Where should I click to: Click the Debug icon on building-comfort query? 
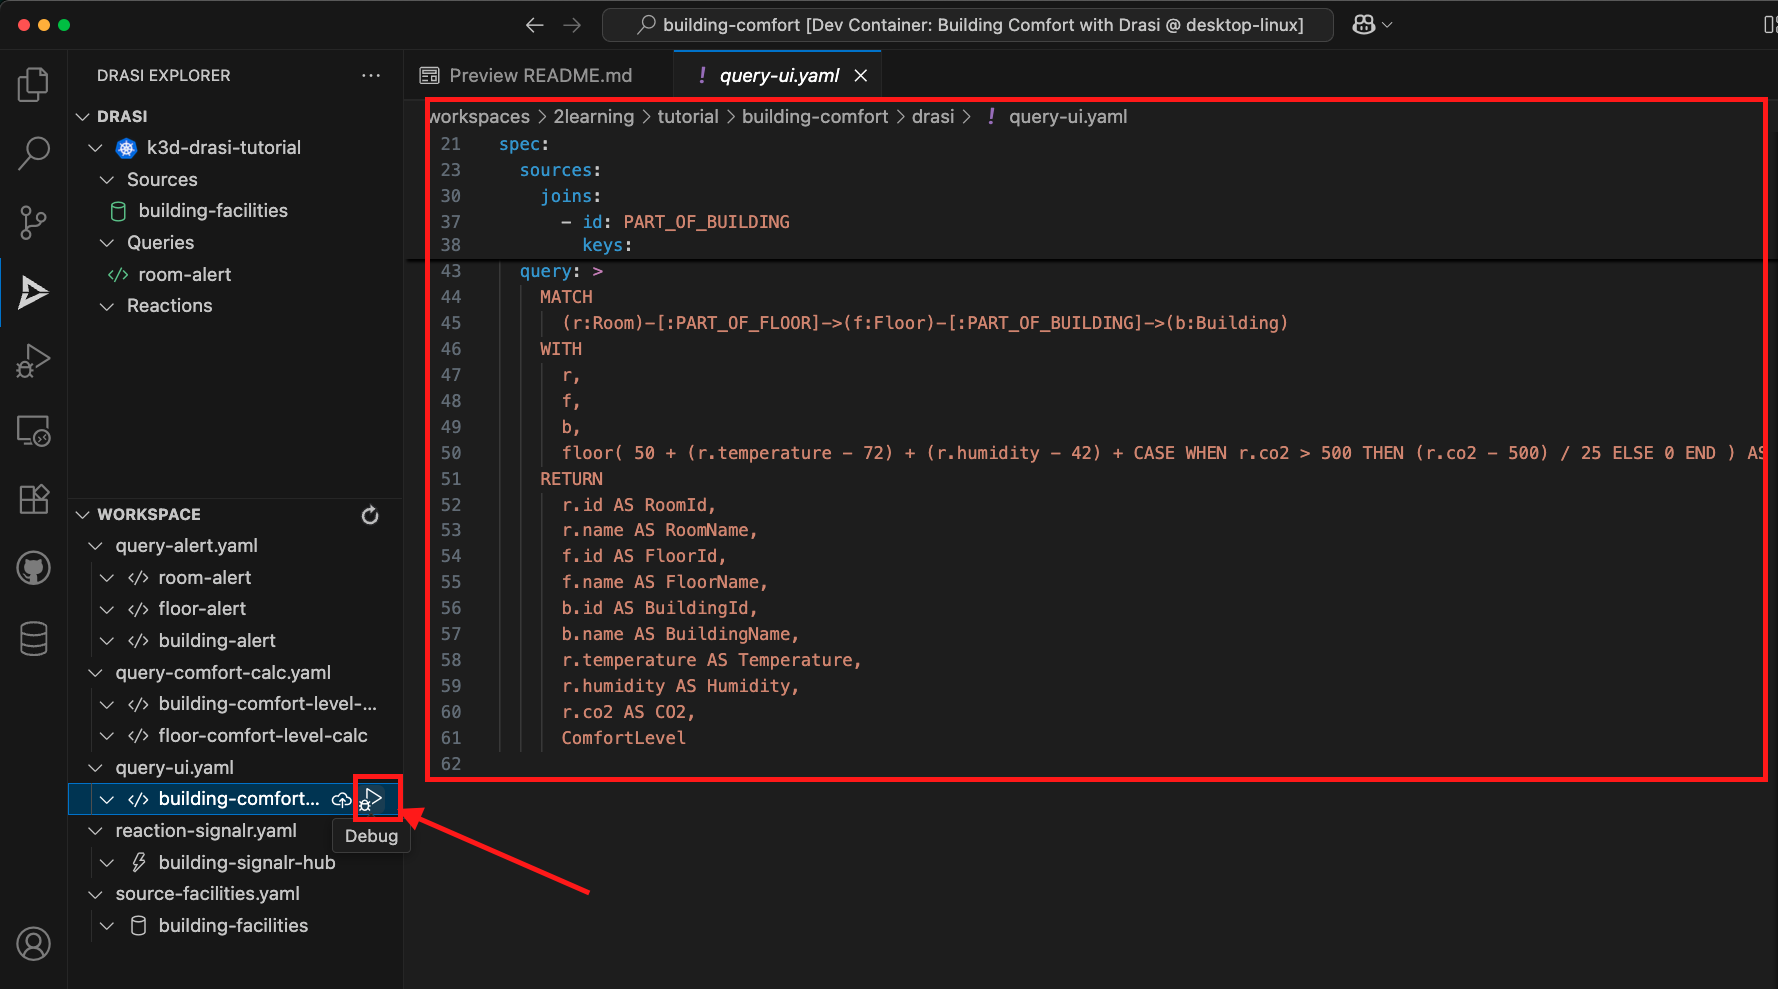tap(374, 797)
